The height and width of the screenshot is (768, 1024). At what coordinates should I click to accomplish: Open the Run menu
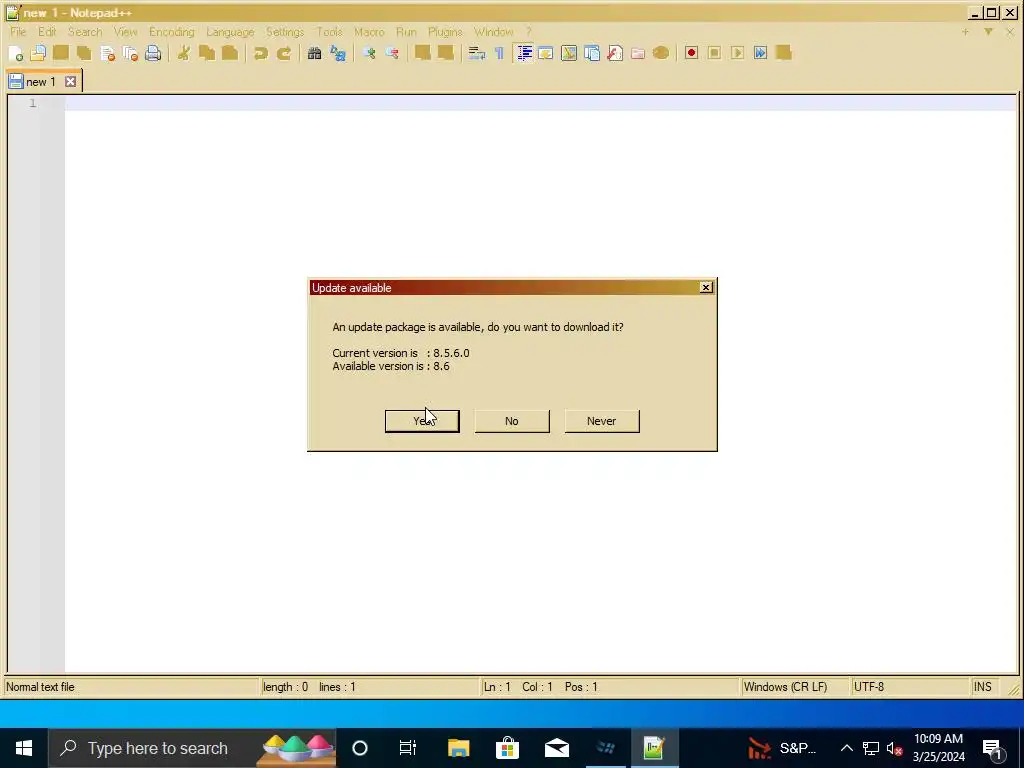tap(406, 32)
